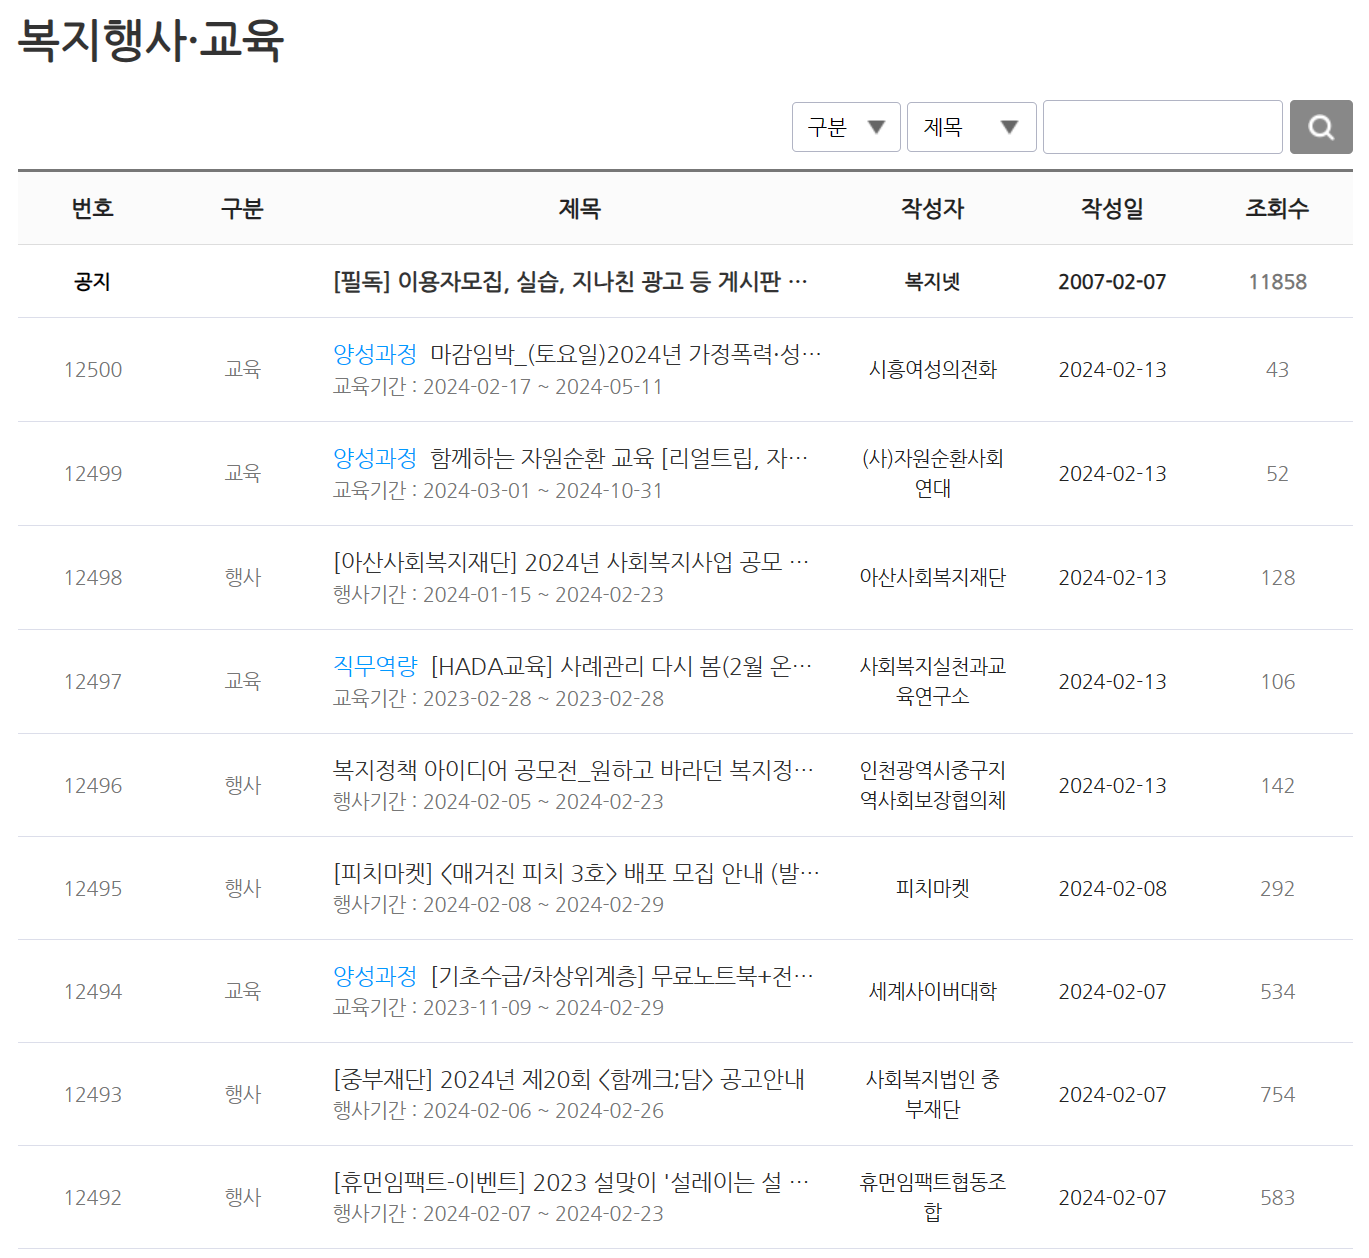Open 함께하는 자원순환 교육 post

click(619, 458)
